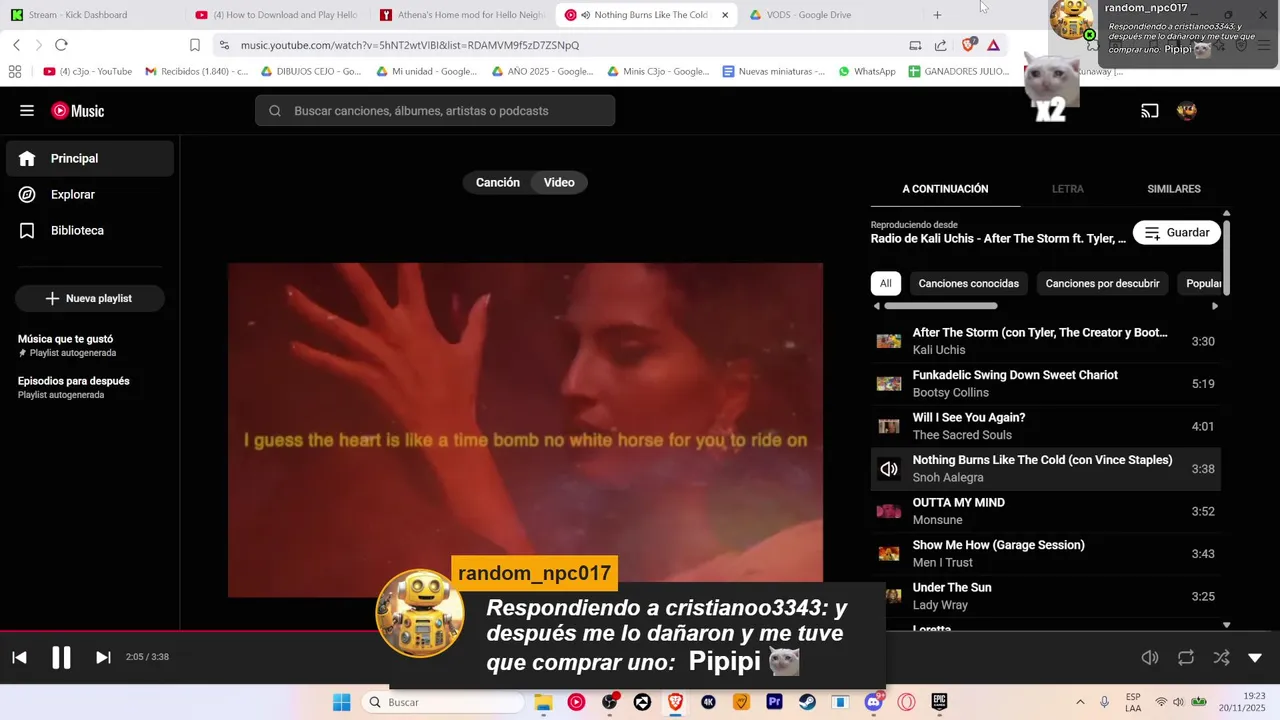The height and width of the screenshot is (720, 1280).
Task: Skip to the next track
Action: pos(103,657)
